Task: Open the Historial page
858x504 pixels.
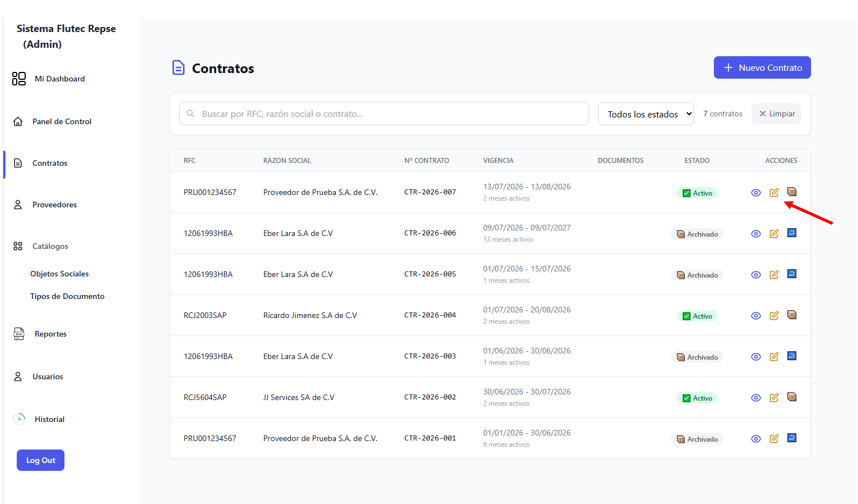Action: (x=39, y=419)
